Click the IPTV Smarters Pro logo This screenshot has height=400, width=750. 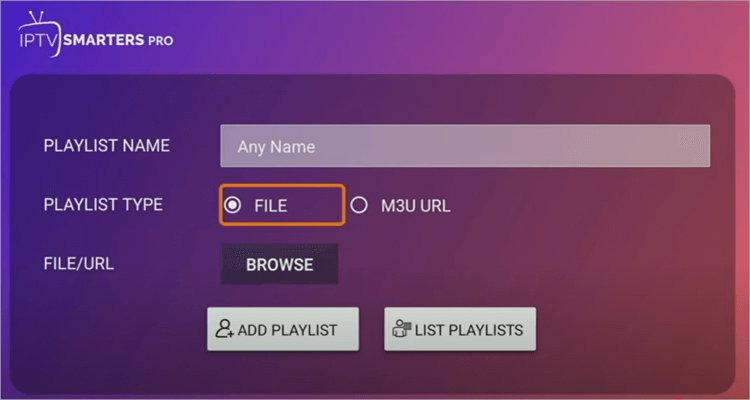coord(96,34)
